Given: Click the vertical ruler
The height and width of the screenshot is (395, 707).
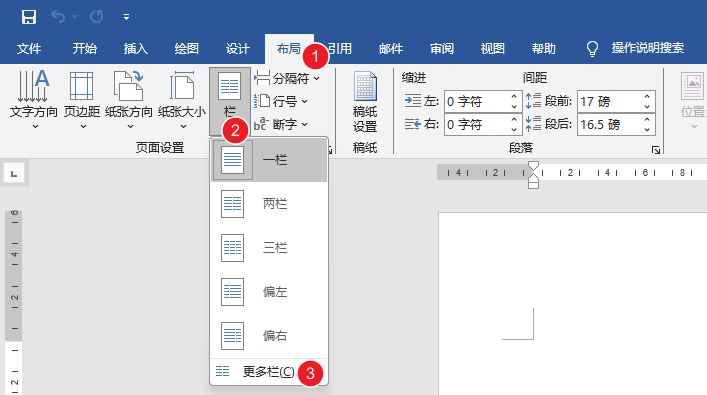Looking at the screenshot, I should point(14,302).
